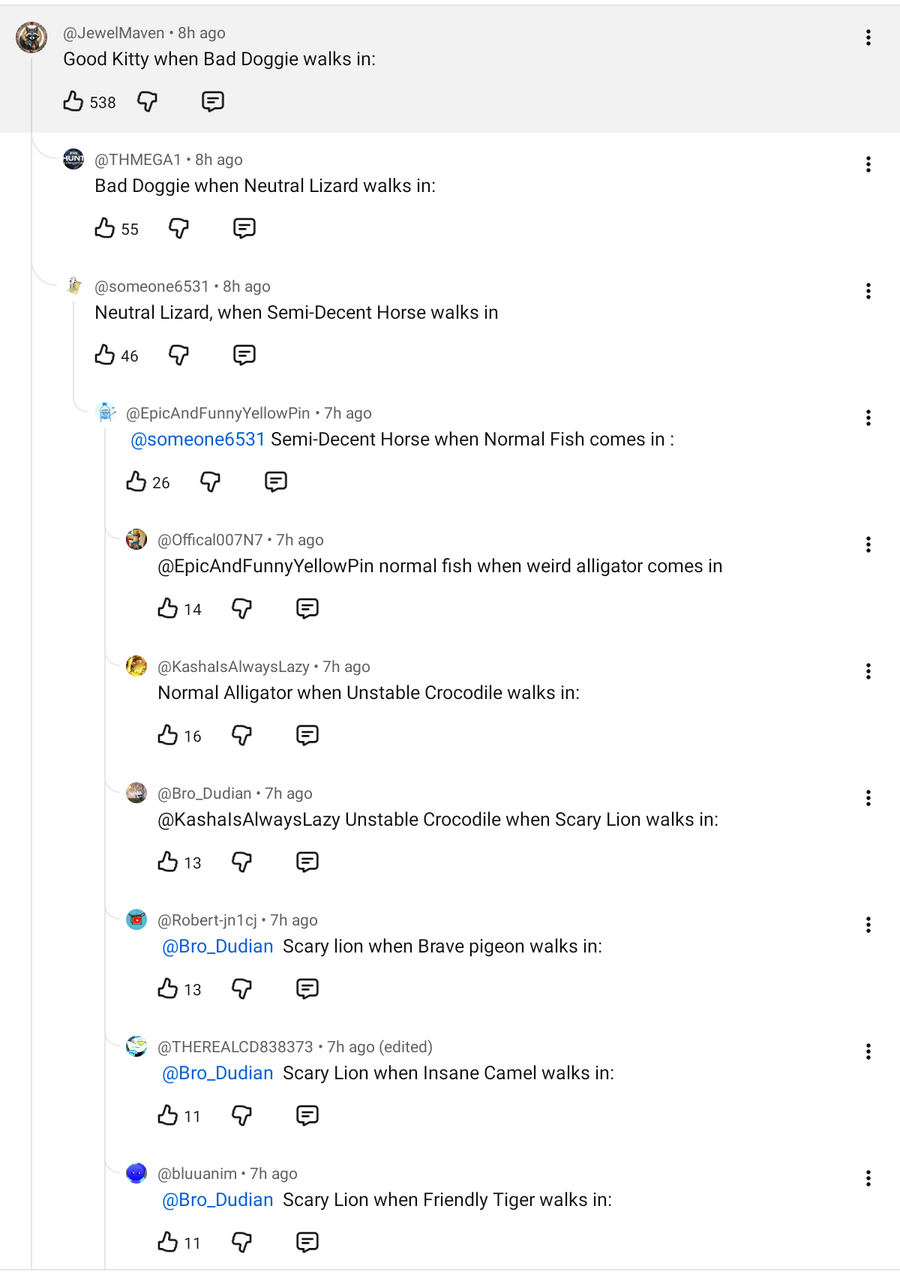The width and height of the screenshot is (900, 1272).
Task: Like @Robert-jn1cj's Brave pigeon comment
Action: pos(168,989)
